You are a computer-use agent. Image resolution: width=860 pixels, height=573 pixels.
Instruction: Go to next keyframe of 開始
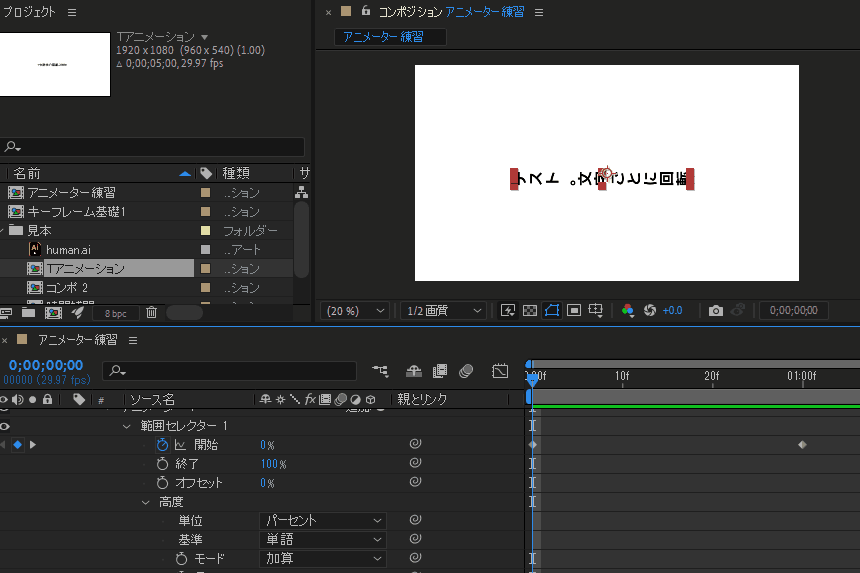pyautogui.click(x=33, y=445)
